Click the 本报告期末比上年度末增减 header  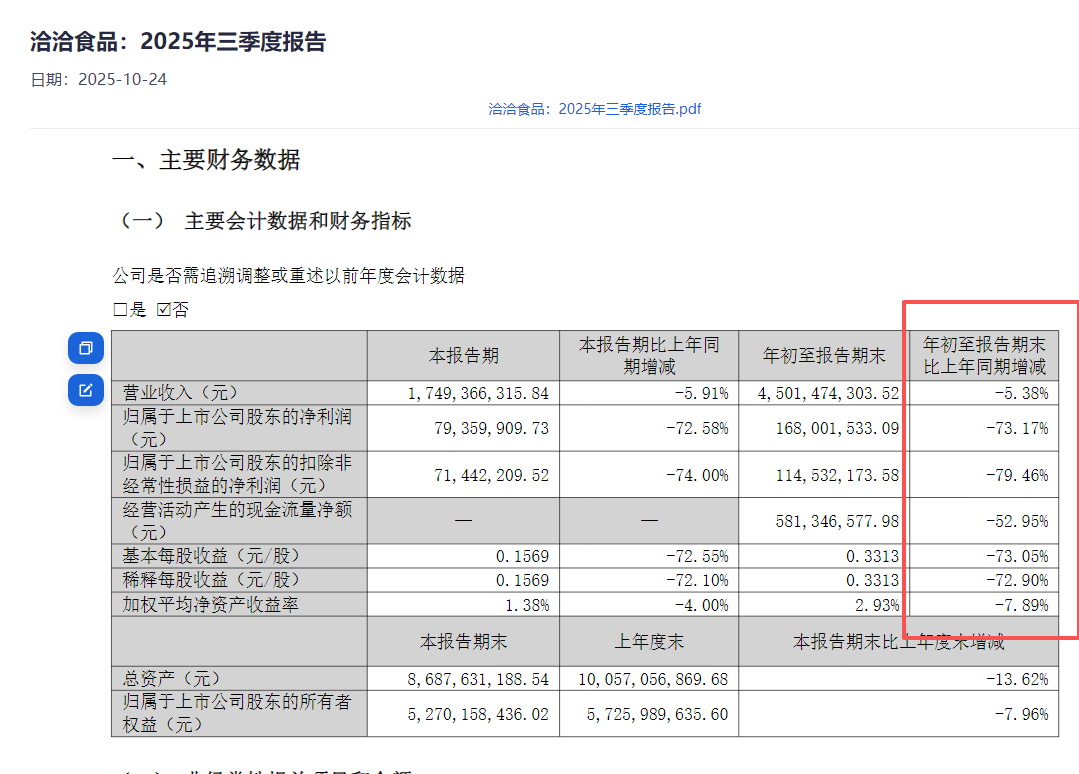click(899, 642)
